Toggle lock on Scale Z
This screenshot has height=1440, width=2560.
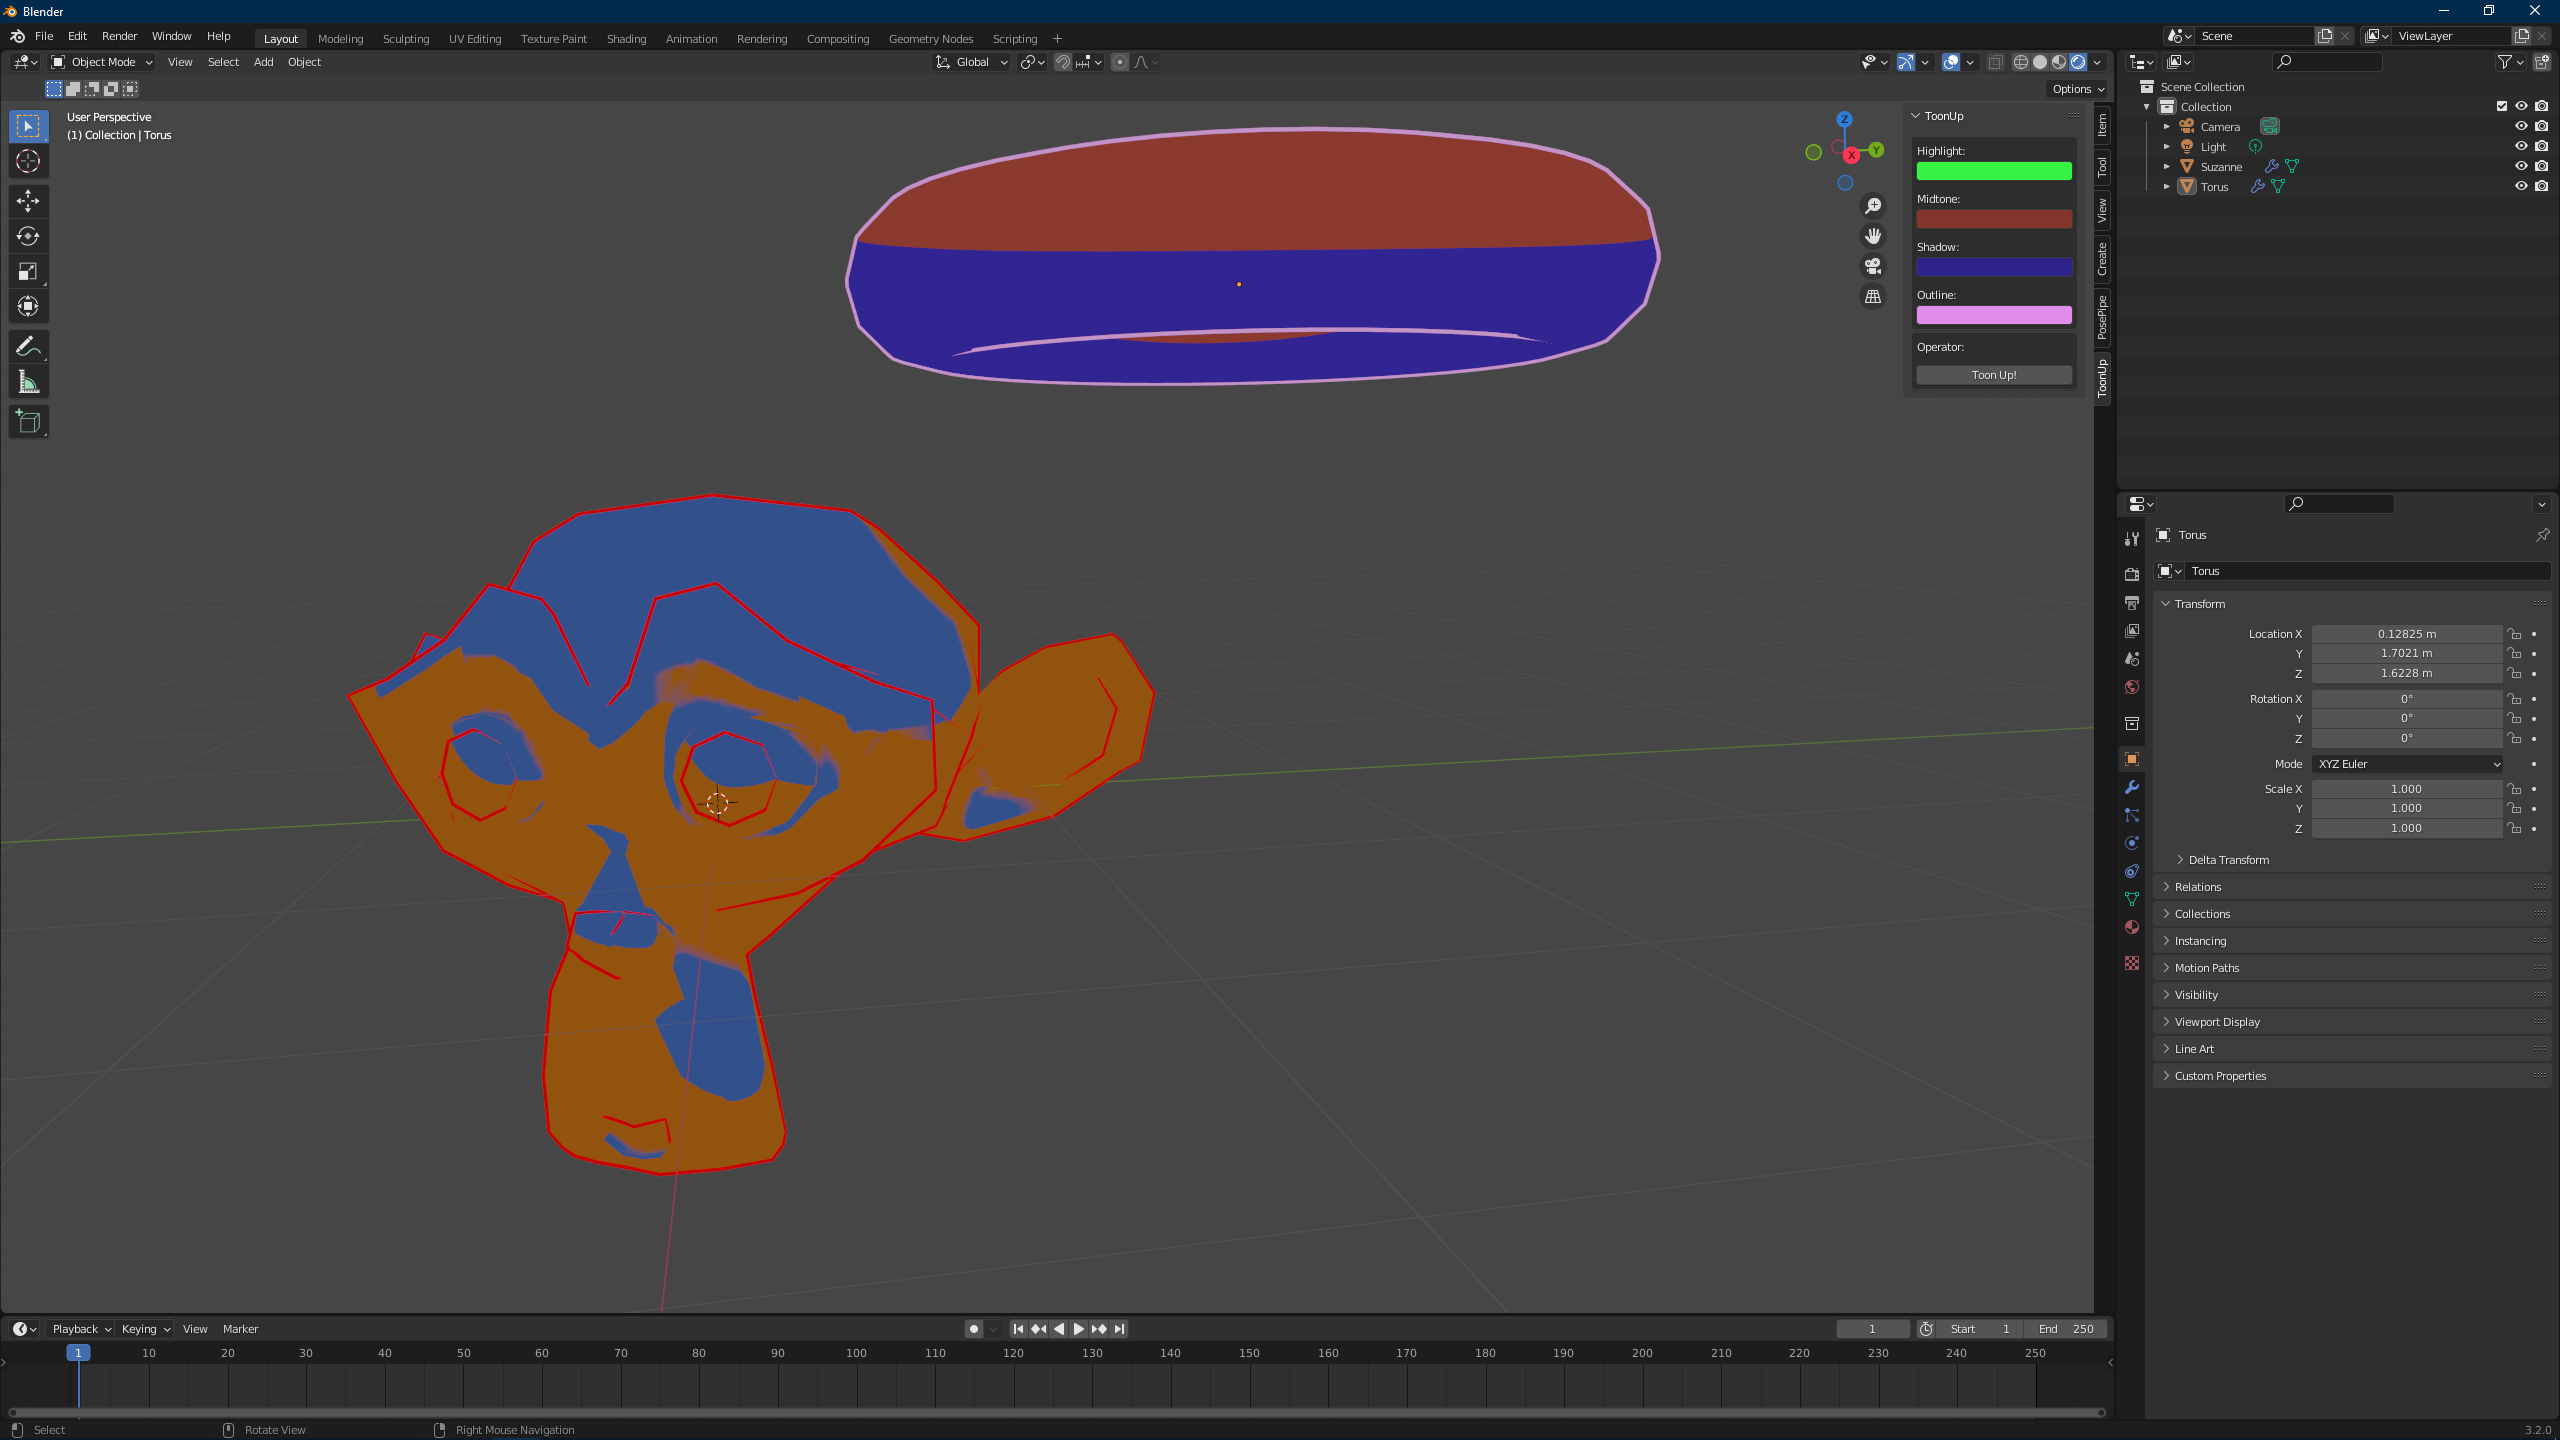(x=2514, y=828)
